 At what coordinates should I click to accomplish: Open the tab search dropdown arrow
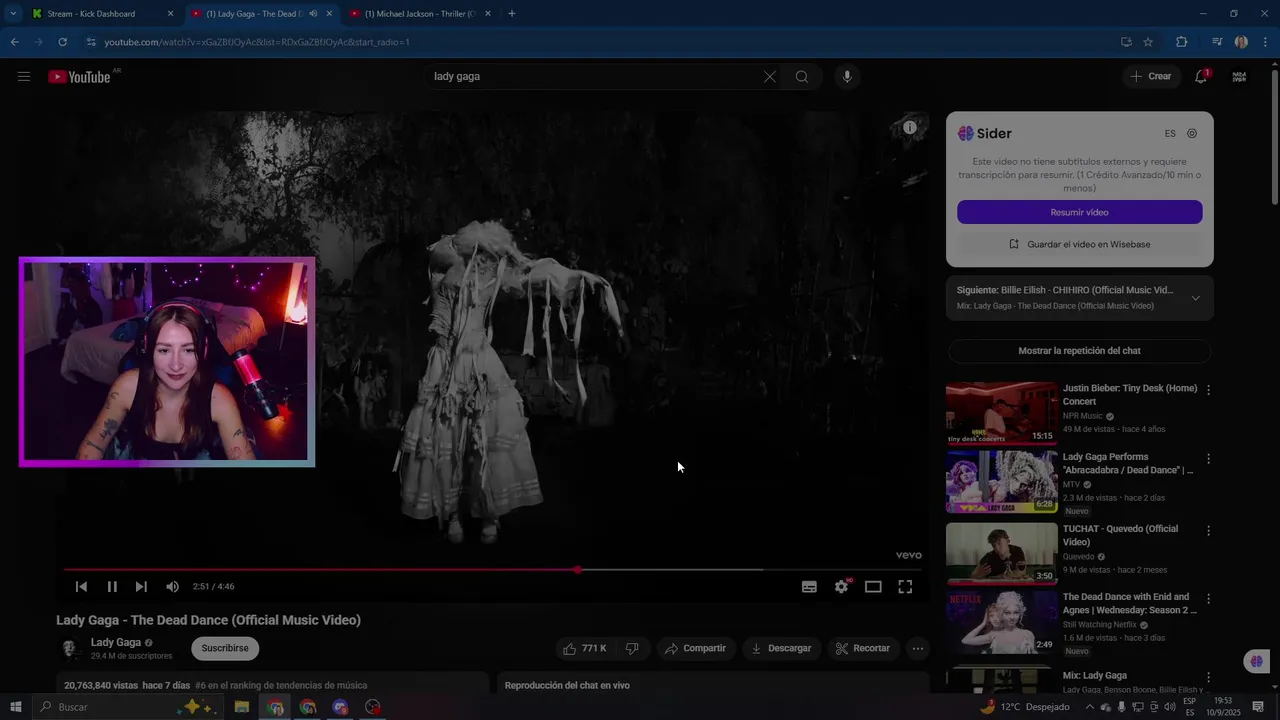(12, 14)
